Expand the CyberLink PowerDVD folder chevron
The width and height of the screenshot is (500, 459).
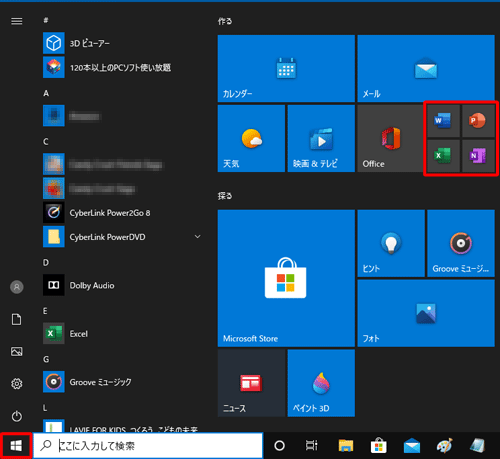[x=197, y=237]
